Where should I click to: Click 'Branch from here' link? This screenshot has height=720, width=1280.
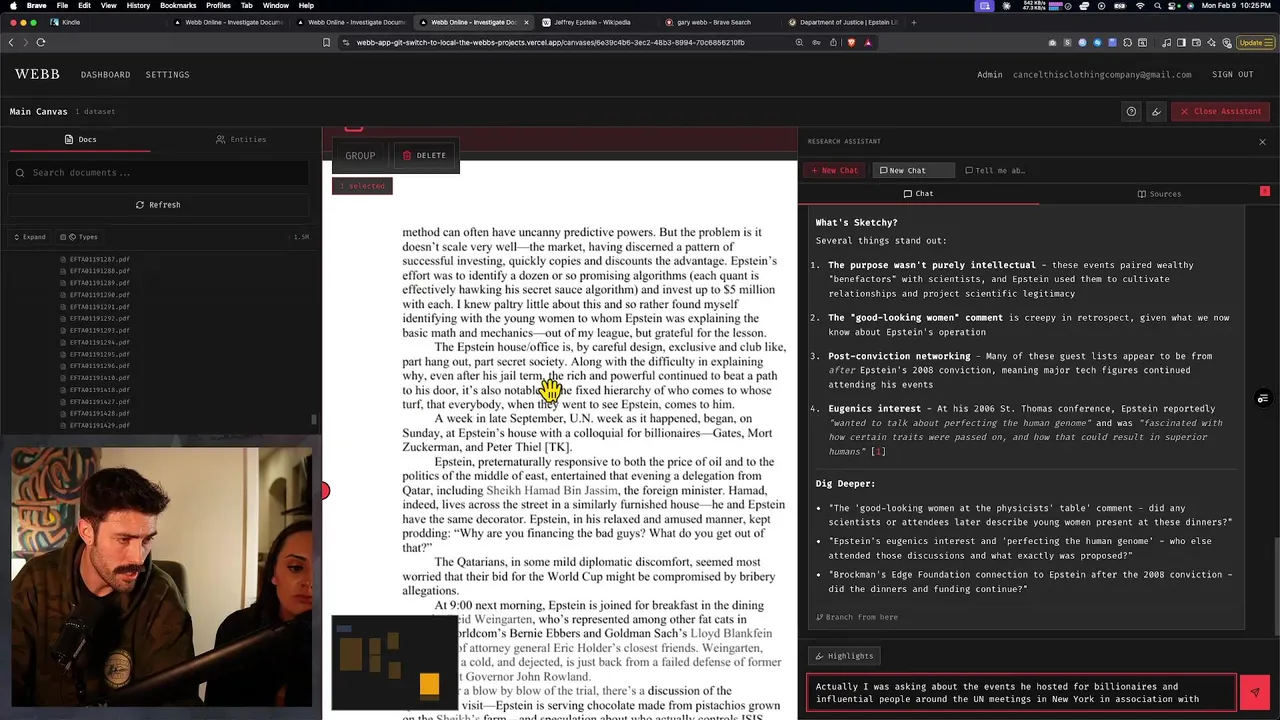856,617
